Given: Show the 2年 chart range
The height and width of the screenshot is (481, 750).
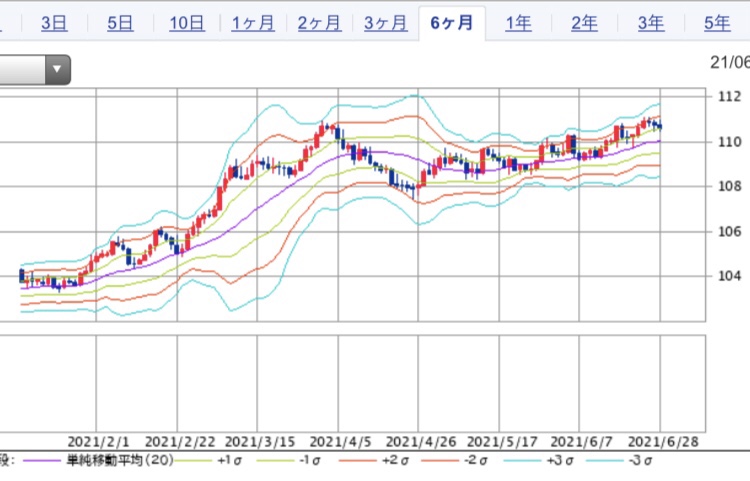Looking at the screenshot, I should tap(585, 23).
